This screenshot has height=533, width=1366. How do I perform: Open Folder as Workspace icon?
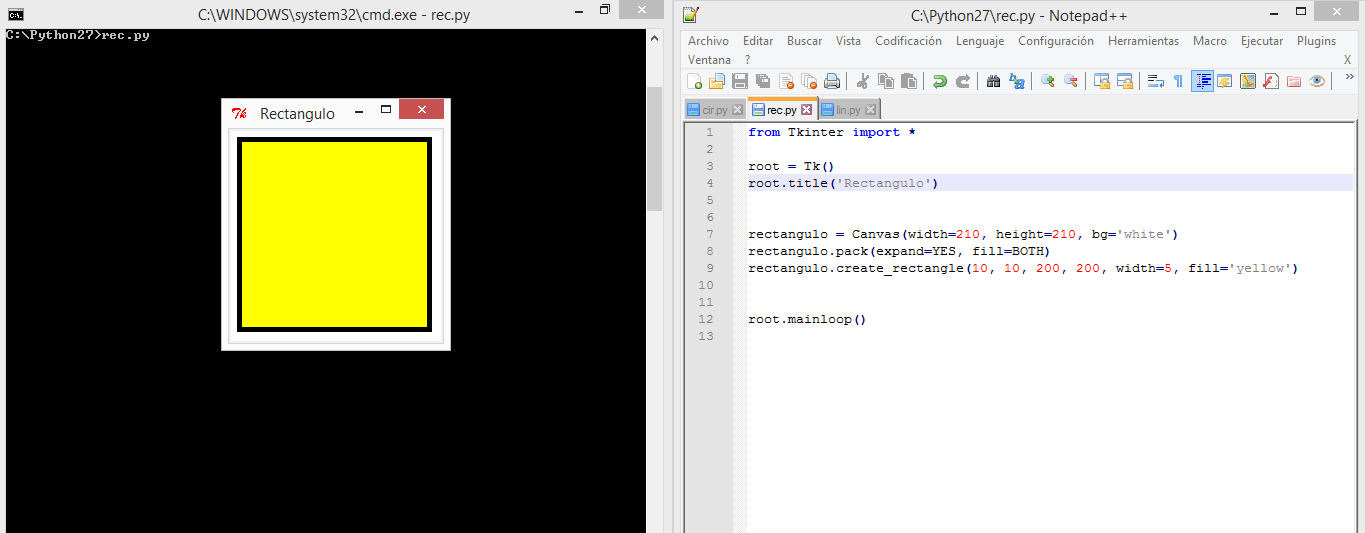click(x=1294, y=82)
